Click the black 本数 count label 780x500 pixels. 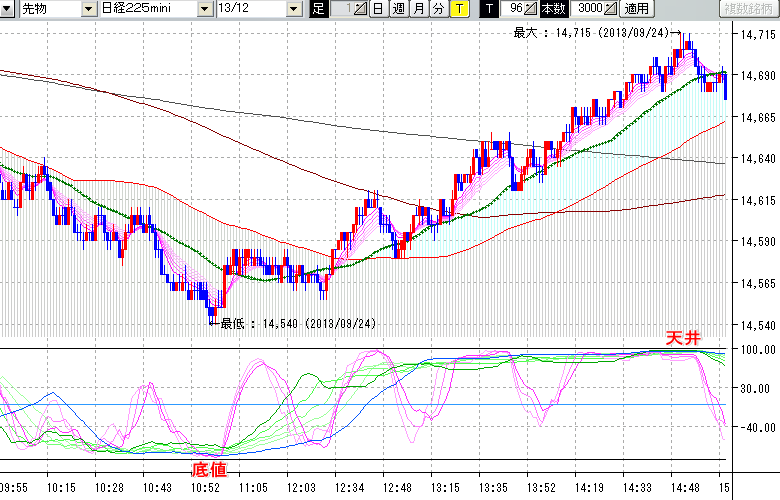(552, 9)
